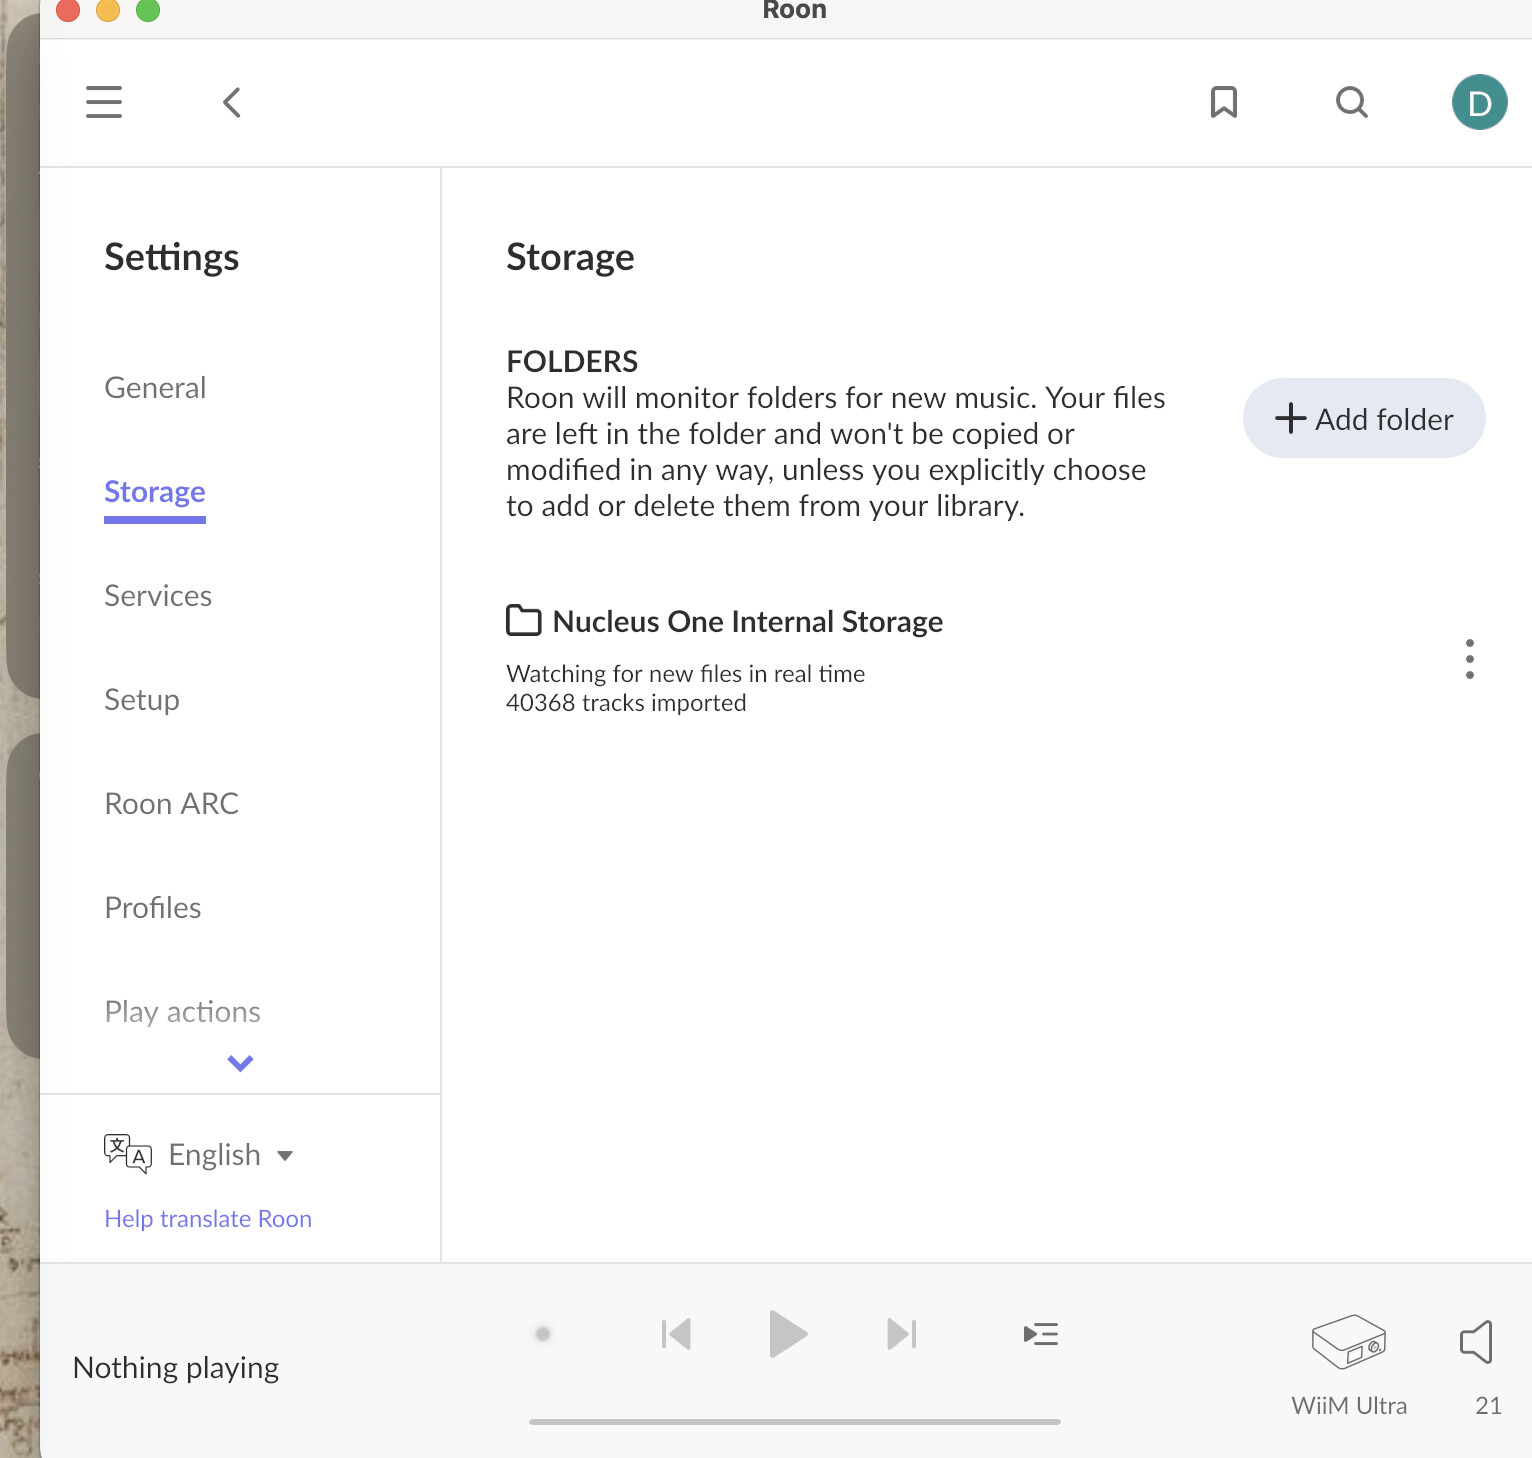Open the hamburger navigation menu
1532x1458 pixels.
coord(104,102)
